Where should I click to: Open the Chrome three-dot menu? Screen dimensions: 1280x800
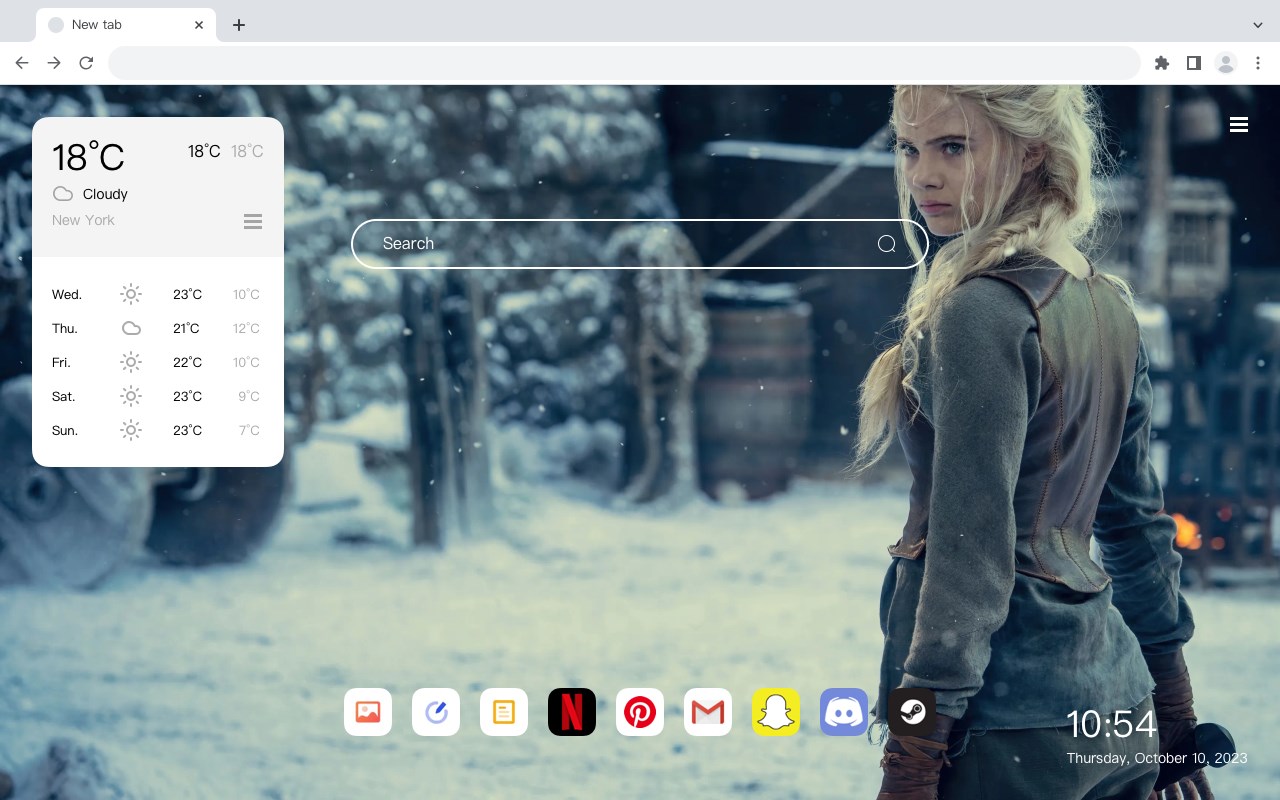[1258, 63]
